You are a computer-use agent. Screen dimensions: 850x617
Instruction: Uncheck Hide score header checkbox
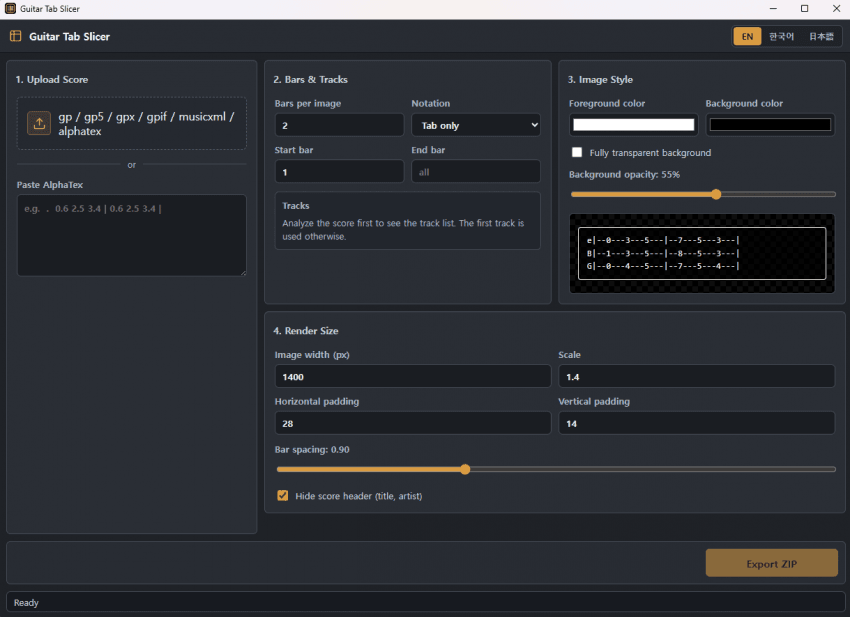pyautogui.click(x=282, y=496)
